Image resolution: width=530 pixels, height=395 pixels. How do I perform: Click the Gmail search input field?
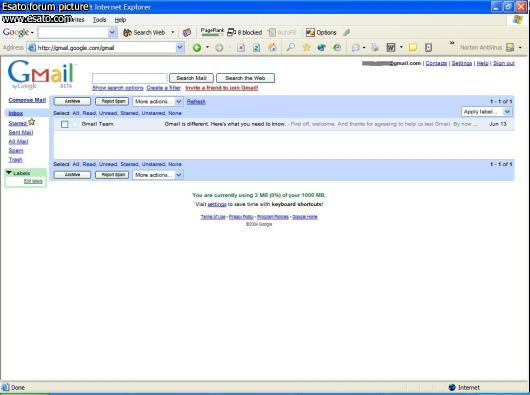130,78
